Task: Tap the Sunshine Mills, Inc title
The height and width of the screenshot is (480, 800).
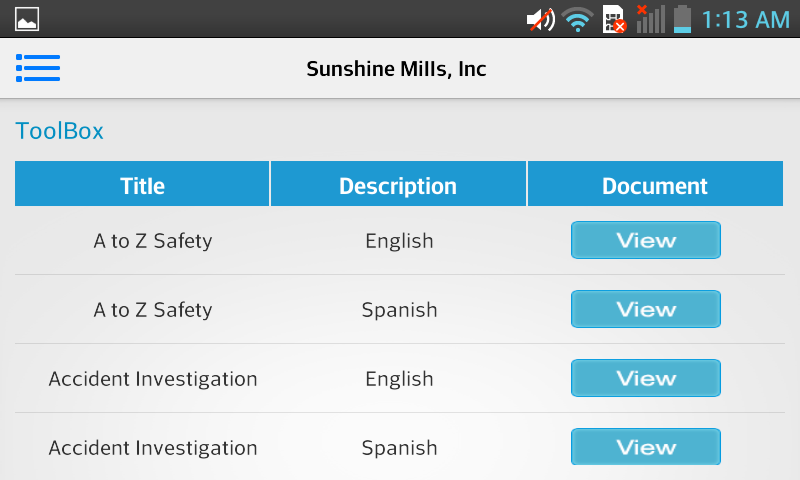Action: coord(396,69)
